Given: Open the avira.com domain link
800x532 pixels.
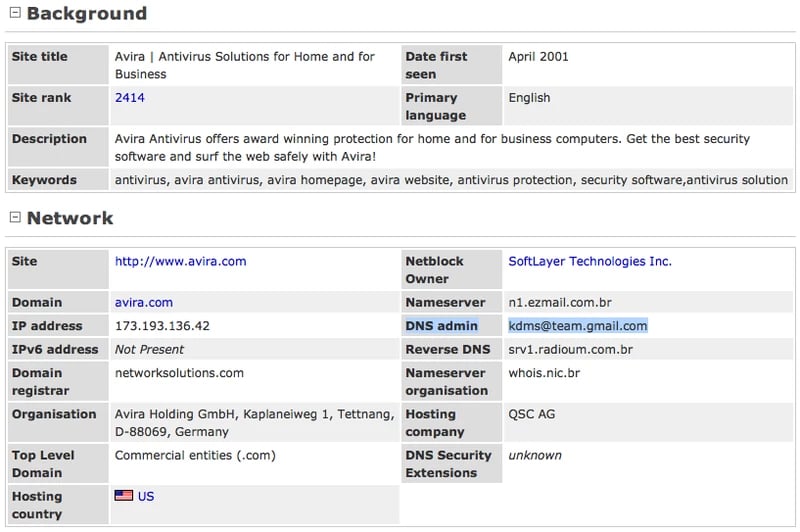Looking at the screenshot, I should [144, 302].
